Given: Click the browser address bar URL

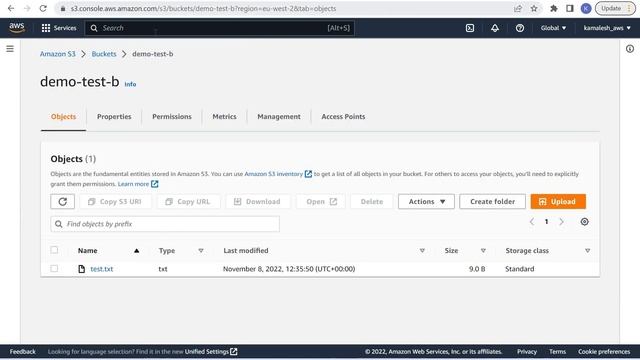Looking at the screenshot, I should click(203, 8).
